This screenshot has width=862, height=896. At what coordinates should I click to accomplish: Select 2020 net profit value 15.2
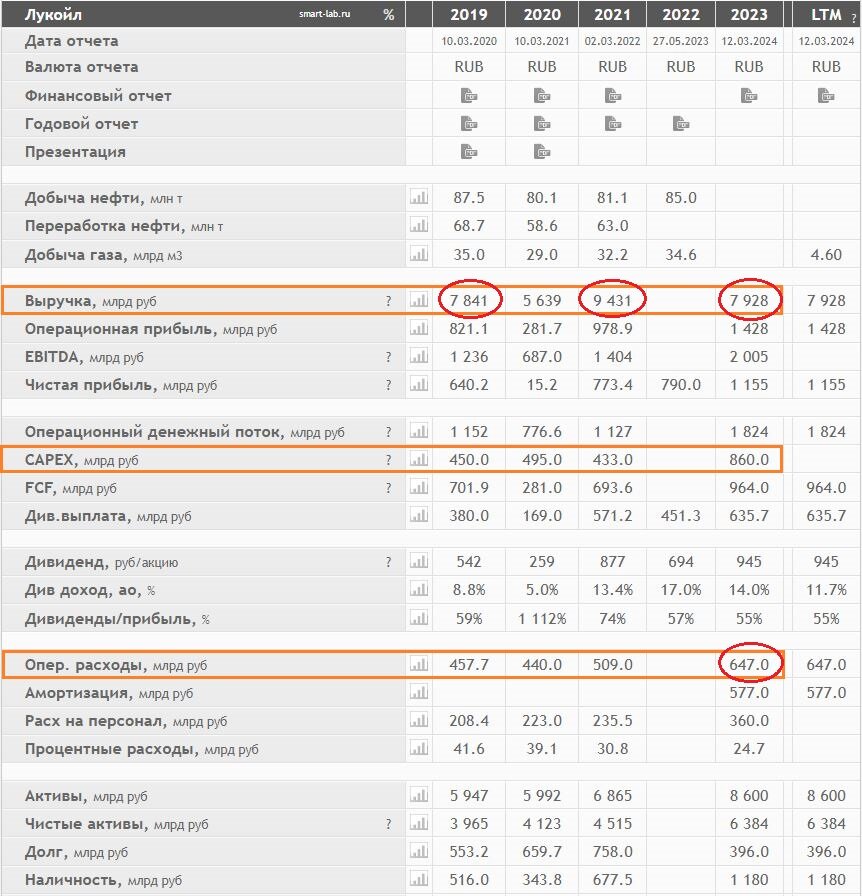click(x=541, y=385)
